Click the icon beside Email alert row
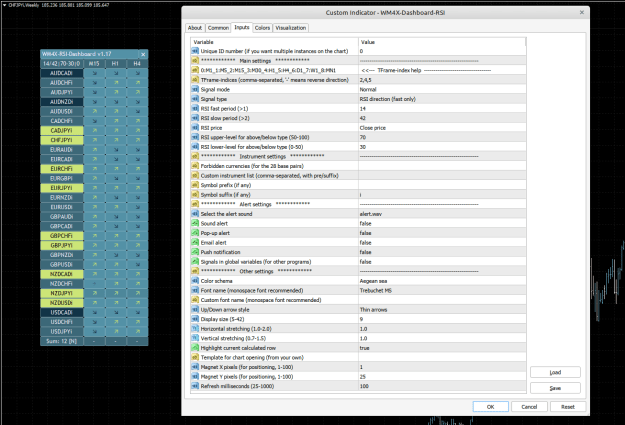Image resolution: width=625 pixels, height=425 pixels. point(195,242)
